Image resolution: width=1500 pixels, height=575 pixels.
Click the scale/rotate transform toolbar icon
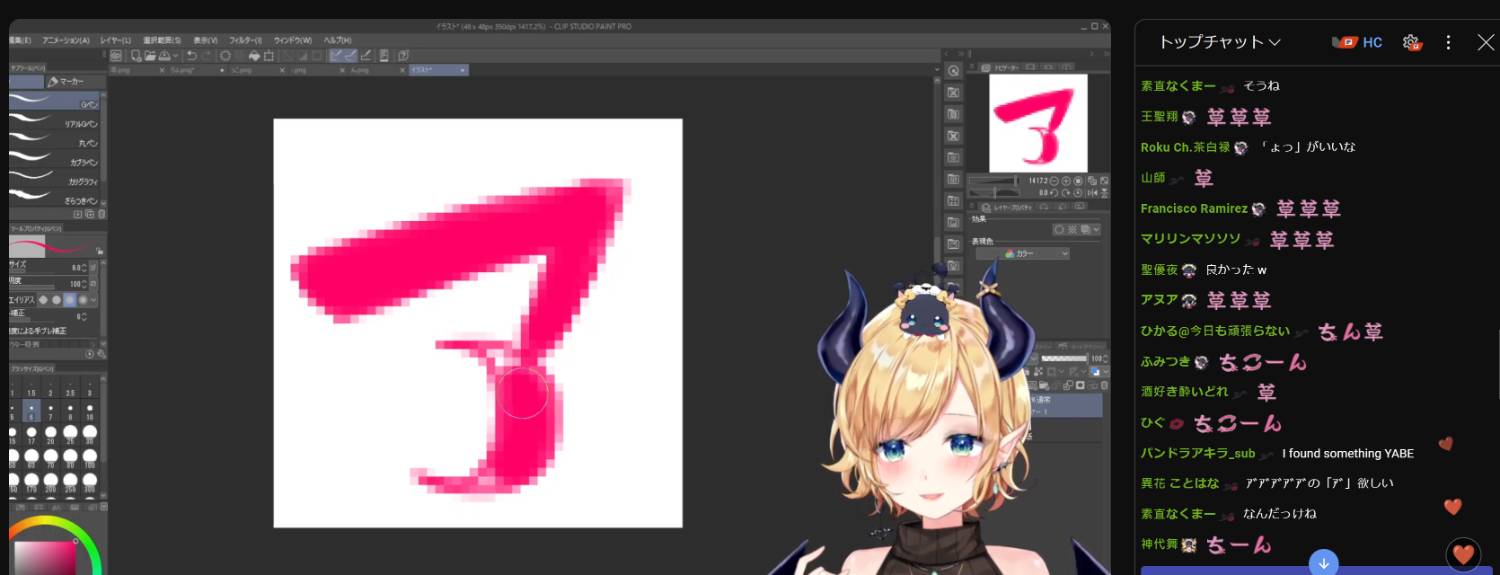click(x=269, y=56)
